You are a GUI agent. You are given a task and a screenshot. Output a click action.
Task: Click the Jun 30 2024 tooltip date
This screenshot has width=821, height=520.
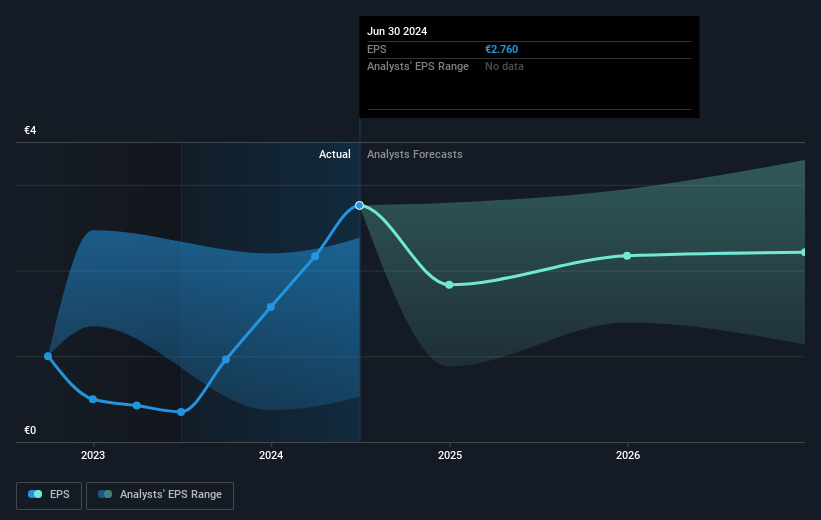pyautogui.click(x=397, y=31)
